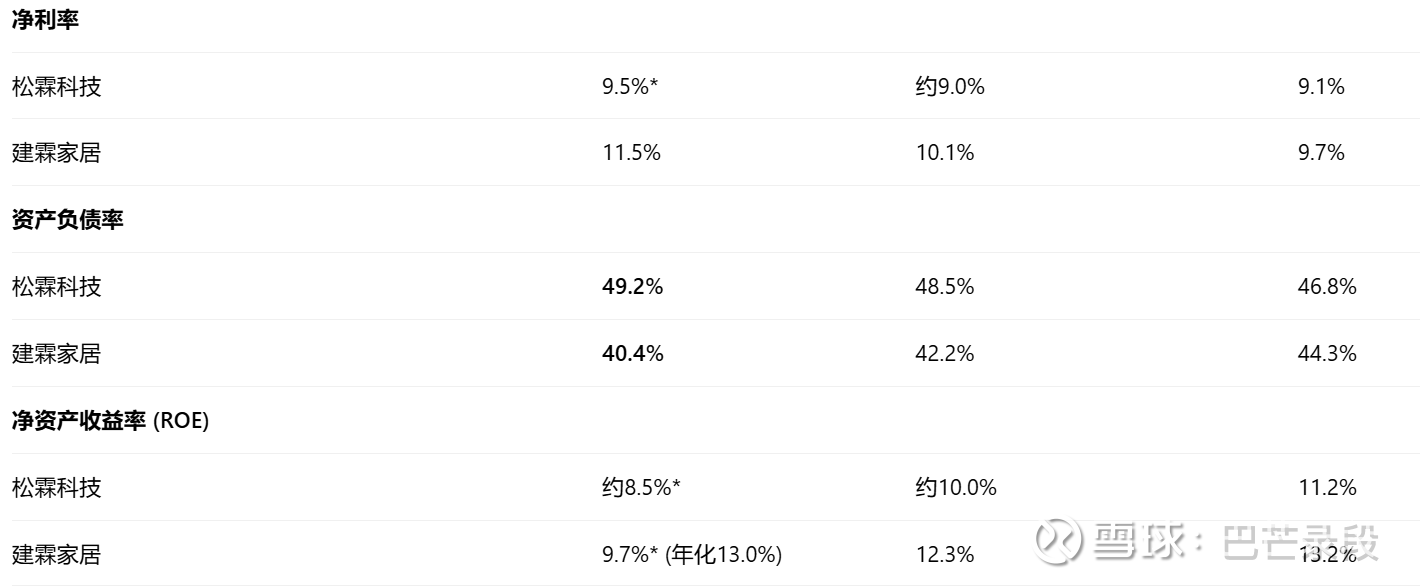Select 建霖家居 under 资产负债率

point(57,354)
